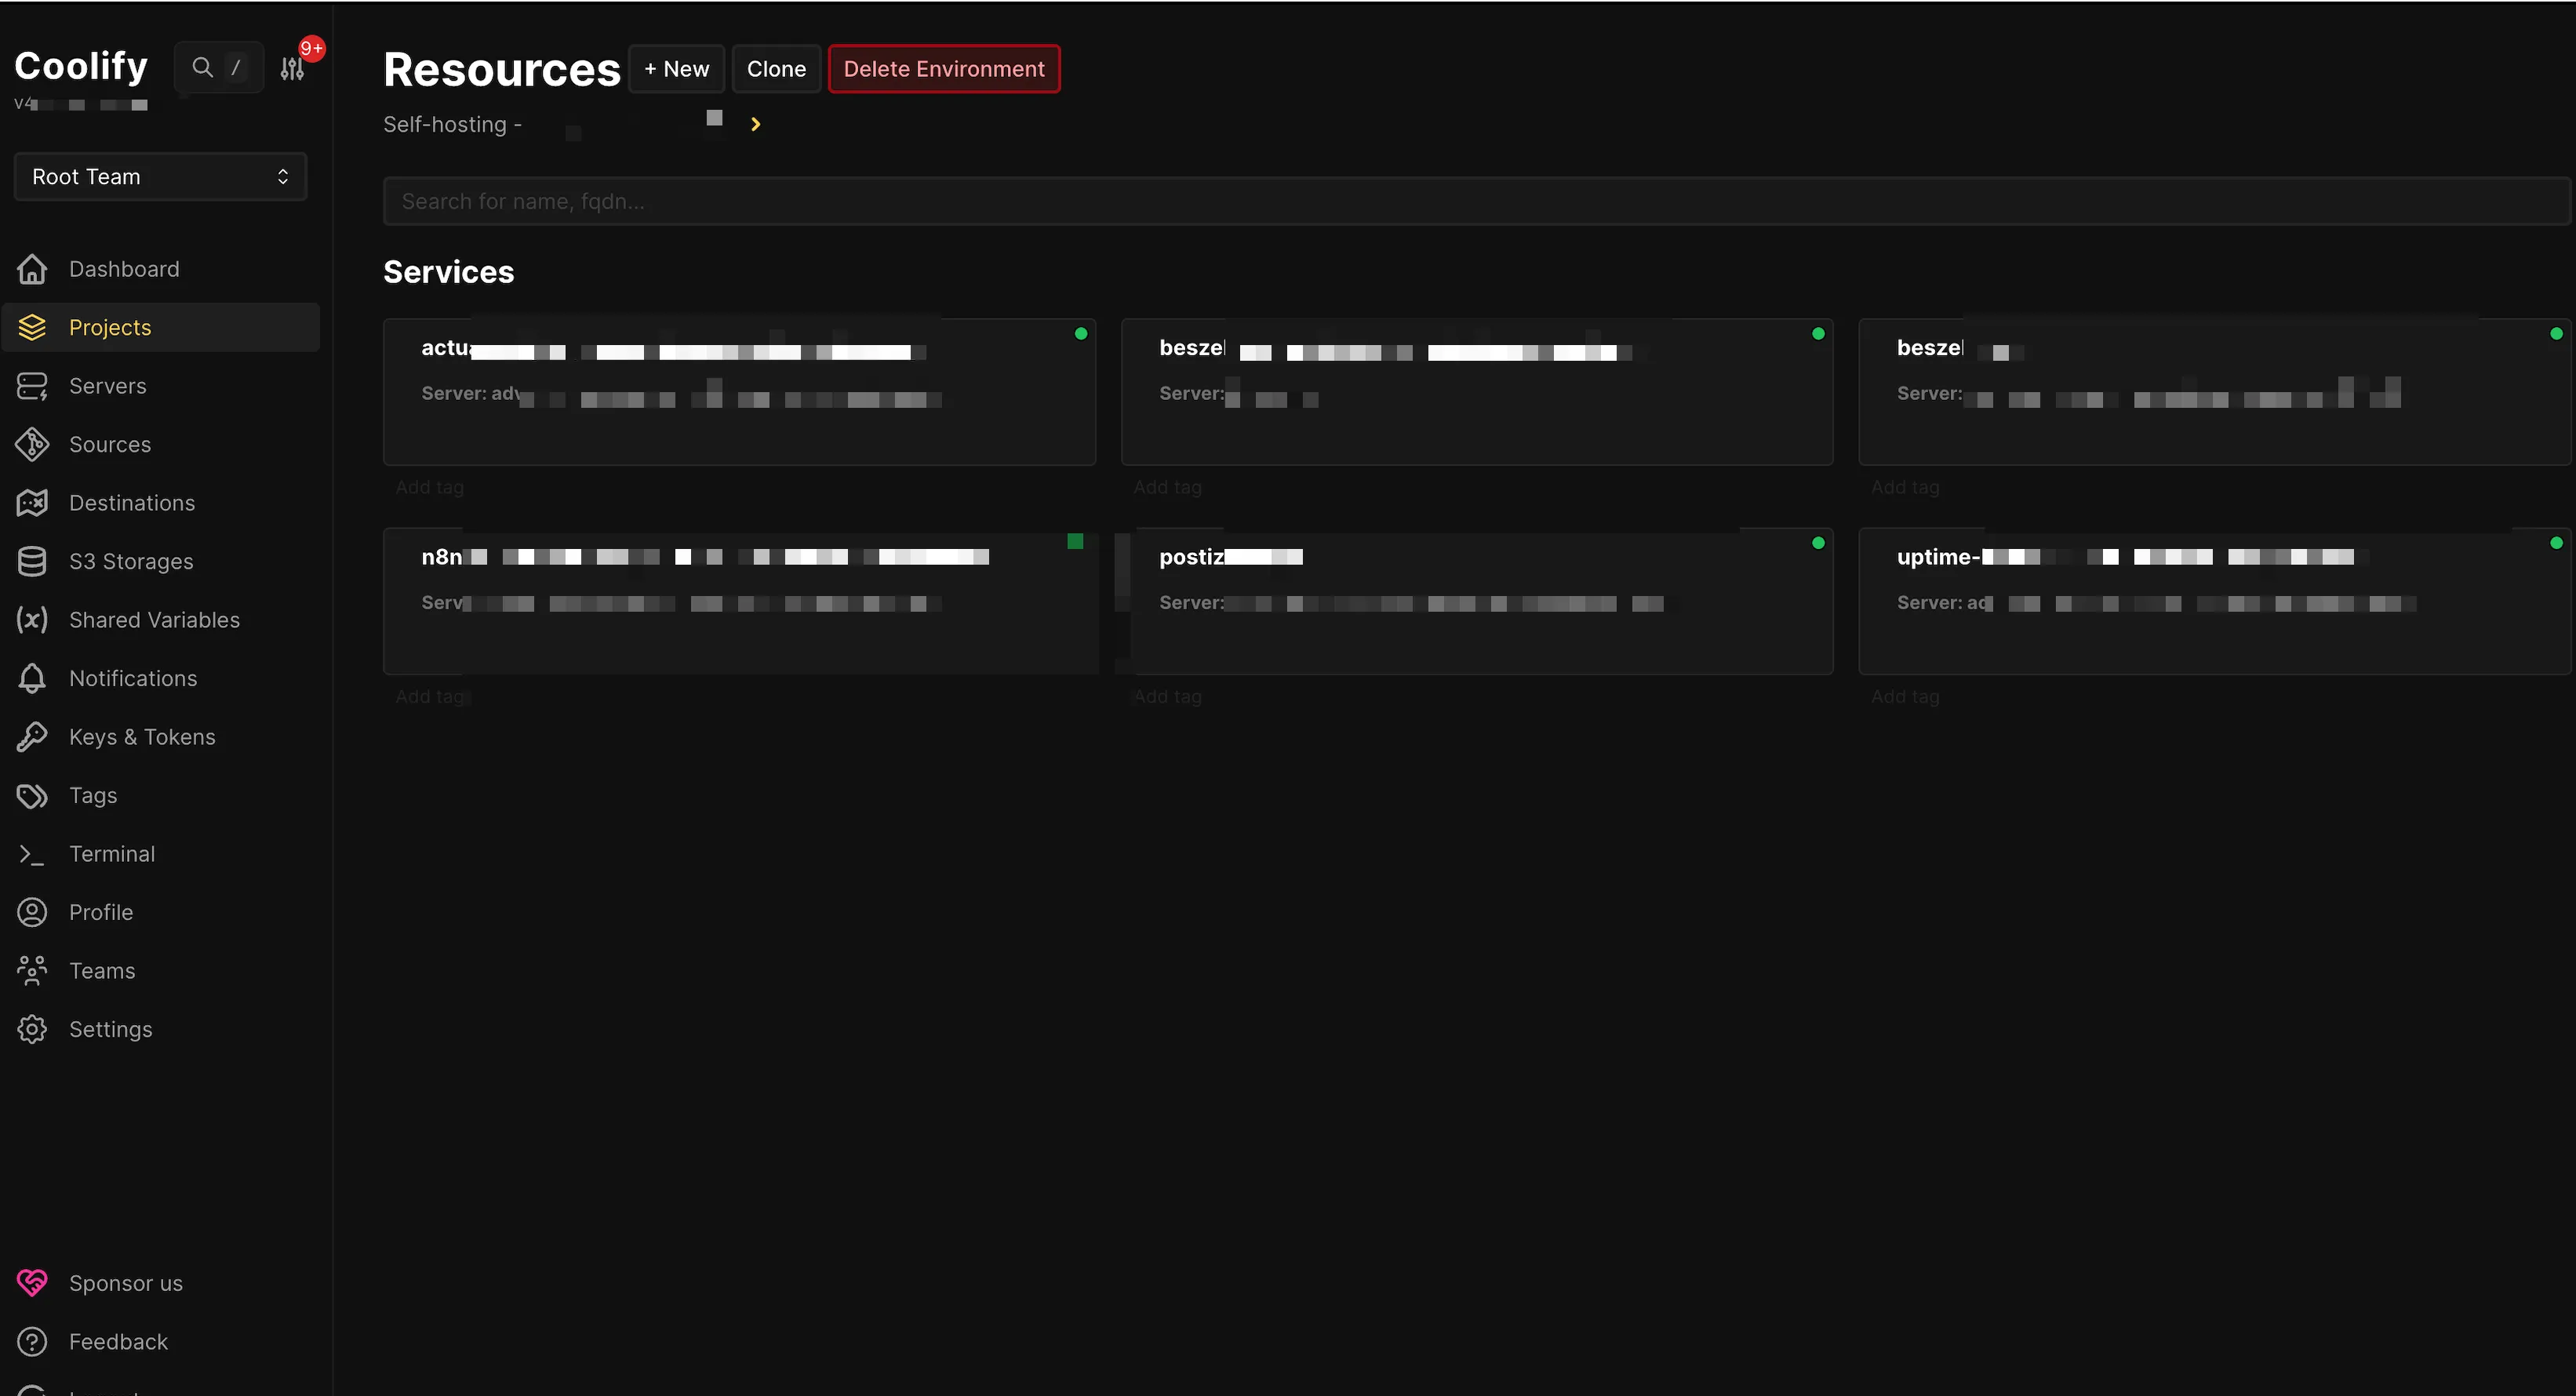The image size is (2576, 1396).
Task: Open Shared Variables
Action: (x=153, y=619)
